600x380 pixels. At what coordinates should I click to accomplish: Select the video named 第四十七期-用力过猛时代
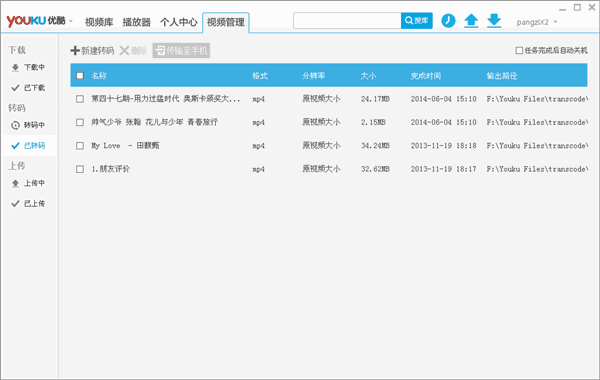pos(166,99)
